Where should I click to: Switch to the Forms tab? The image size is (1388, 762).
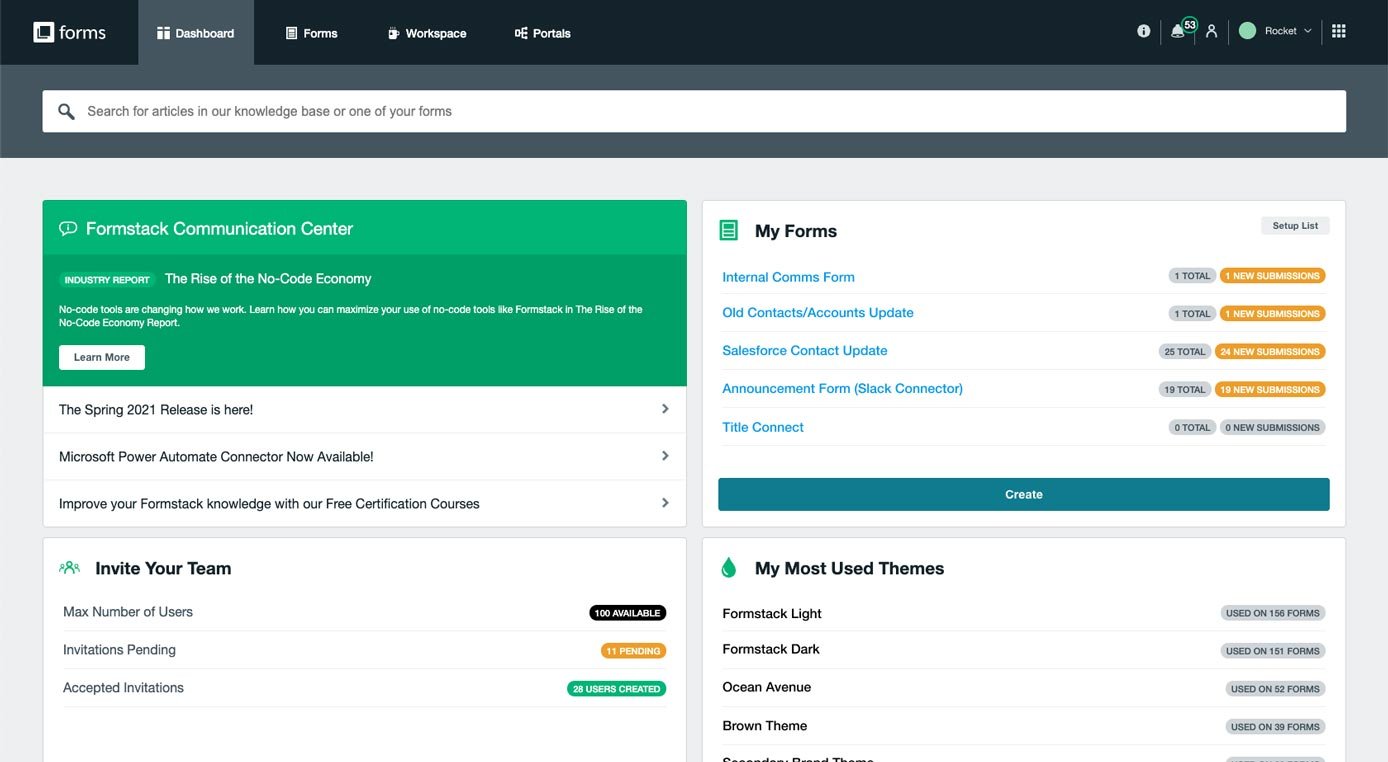(x=313, y=32)
